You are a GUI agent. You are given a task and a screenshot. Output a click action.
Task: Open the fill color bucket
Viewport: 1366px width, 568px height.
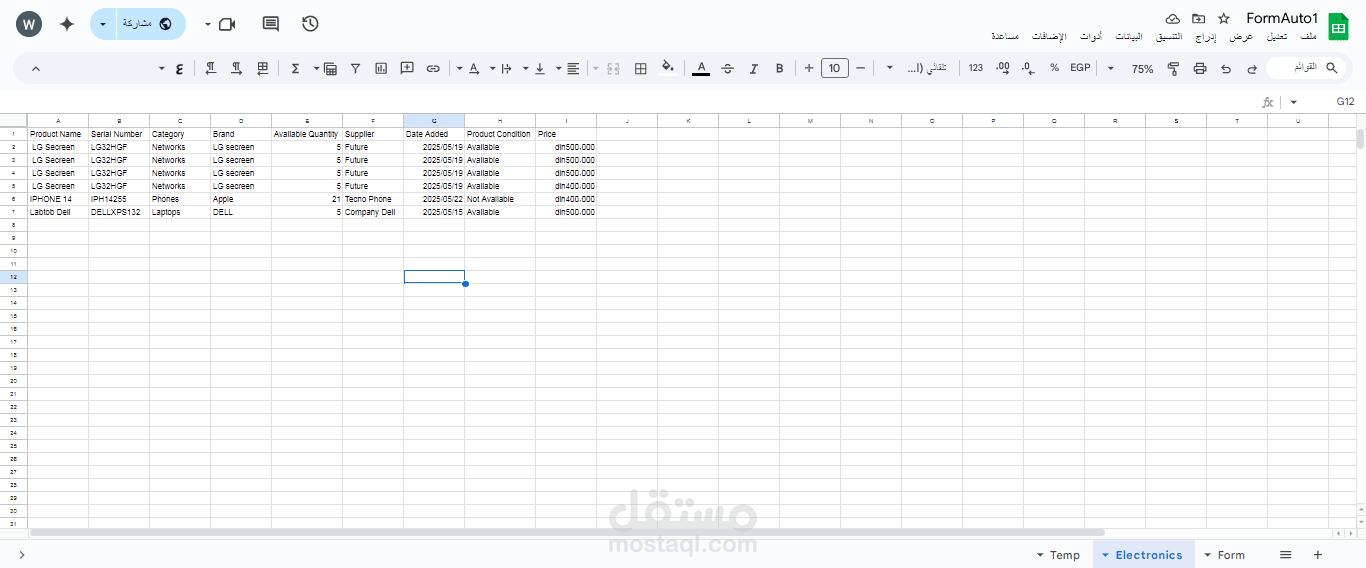(x=667, y=68)
